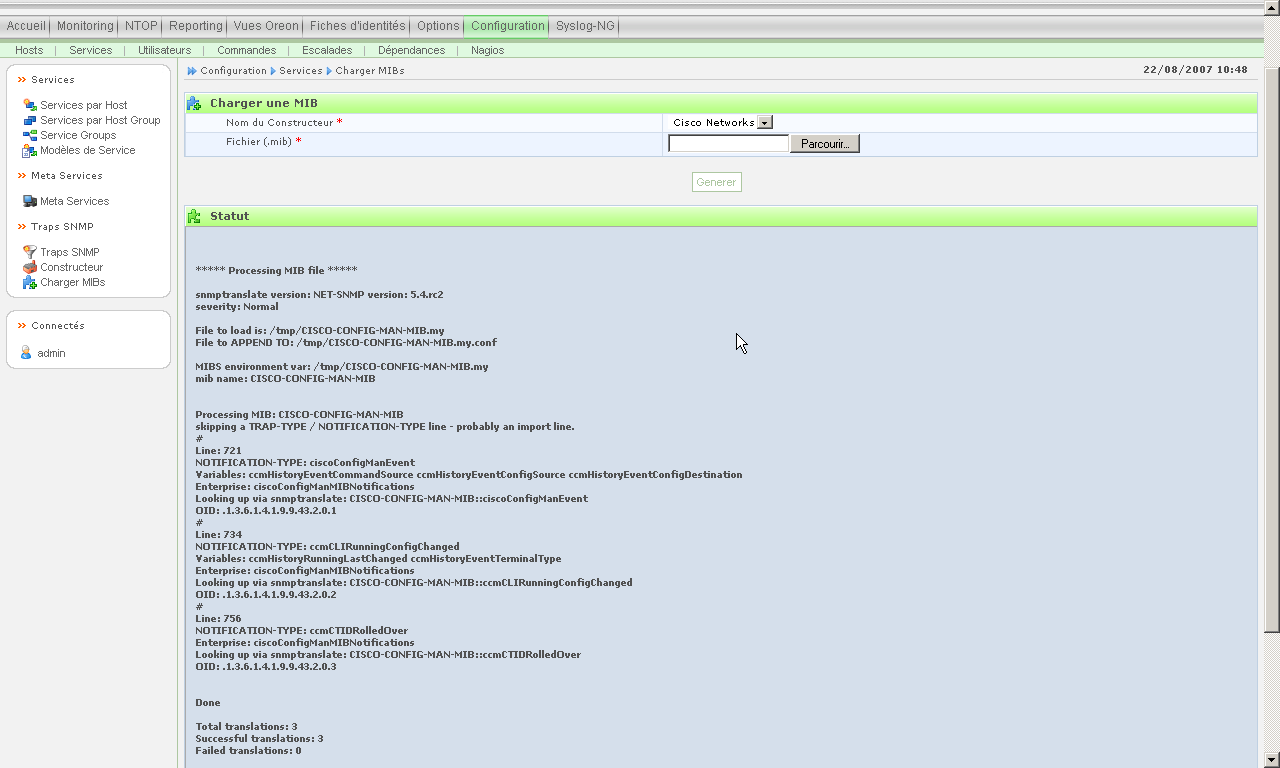Open Fiches d'identités tab
Image resolution: width=1280 pixels, height=768 pixels.
pyautogui.click(x=358, y=26)
